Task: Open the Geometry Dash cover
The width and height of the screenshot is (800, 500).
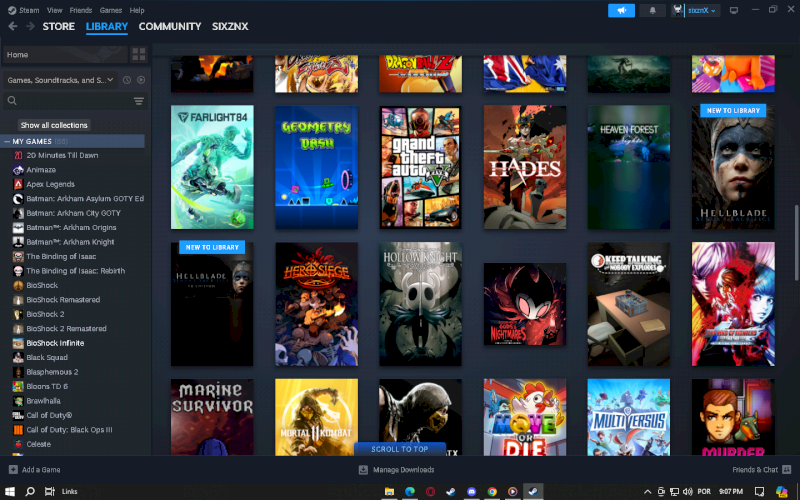Action: click(316, 167)
